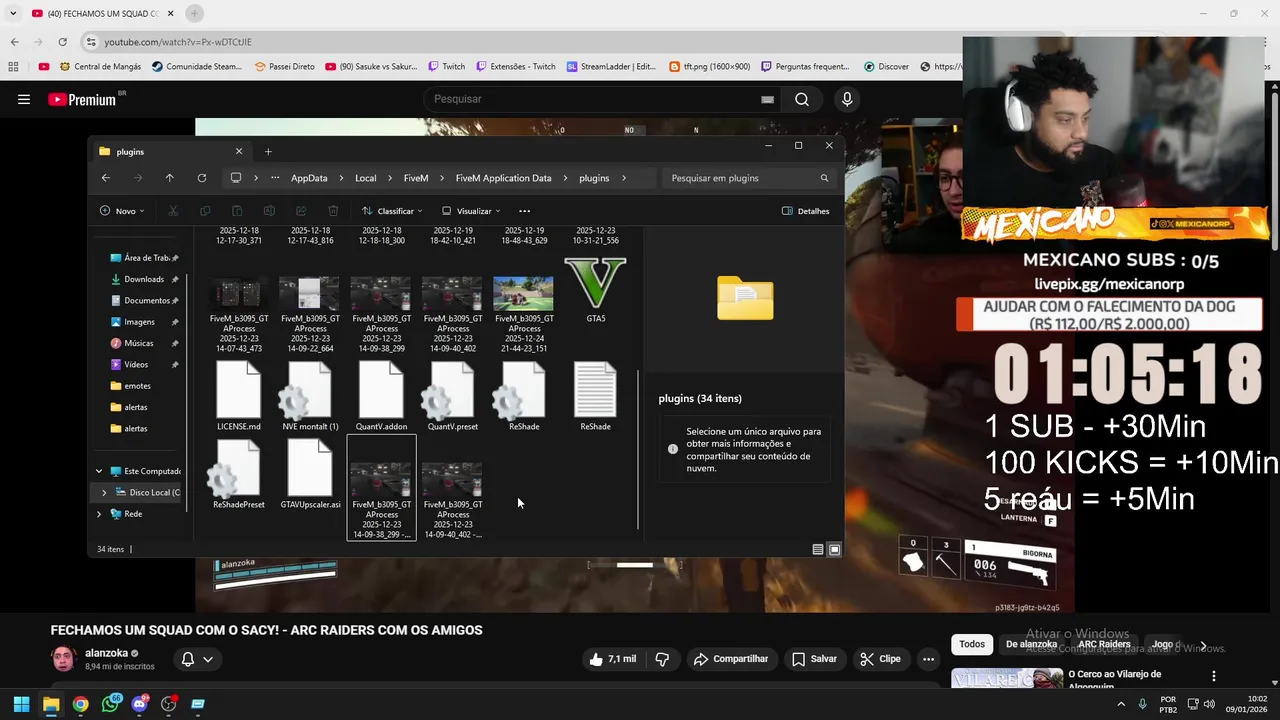Switch Explorer to details list view

click(818, 549)
